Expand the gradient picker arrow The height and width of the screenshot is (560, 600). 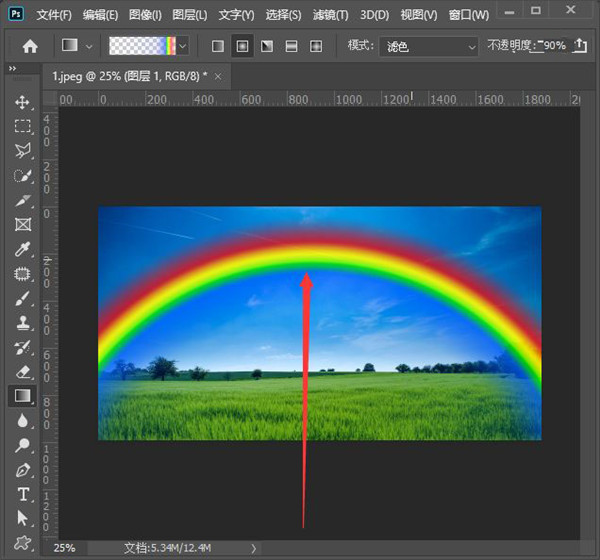tap(183, 46)
